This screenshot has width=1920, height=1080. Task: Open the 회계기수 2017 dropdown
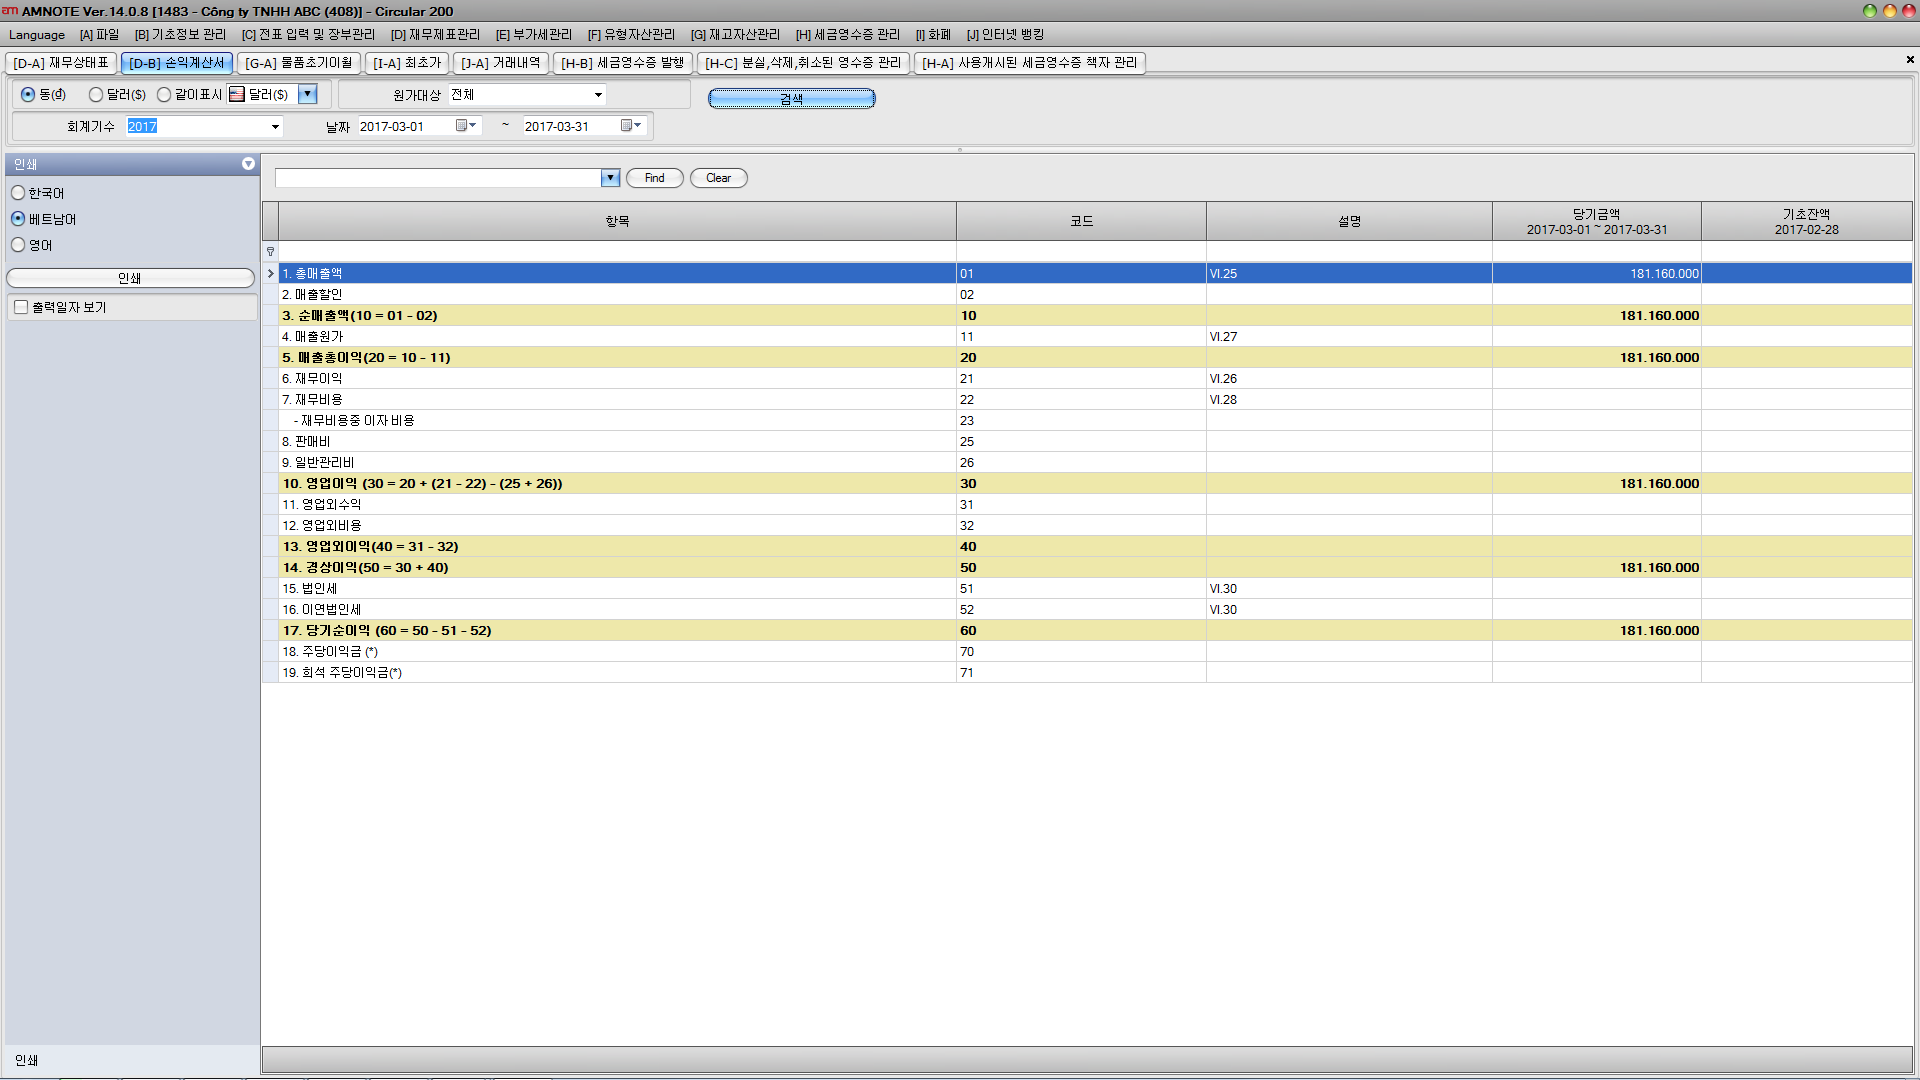click(x=275, y=127)
